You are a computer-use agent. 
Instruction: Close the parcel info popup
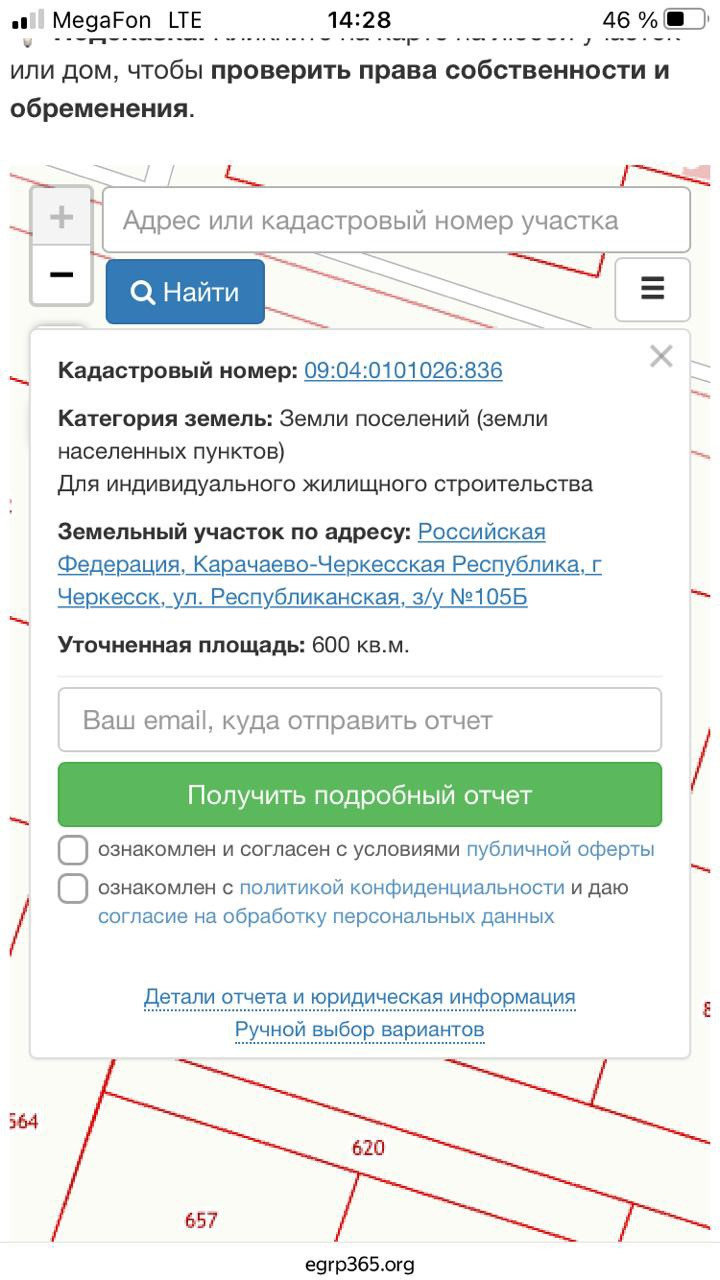(661, 356)
